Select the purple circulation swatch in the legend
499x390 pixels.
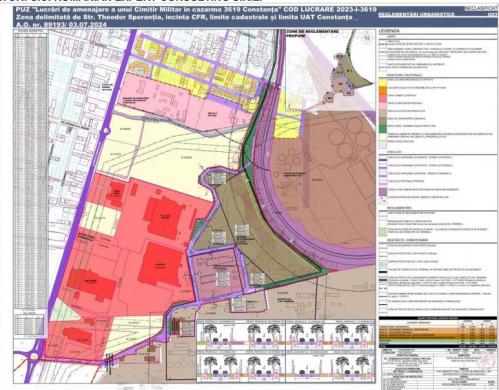click(x=383, y=191)
